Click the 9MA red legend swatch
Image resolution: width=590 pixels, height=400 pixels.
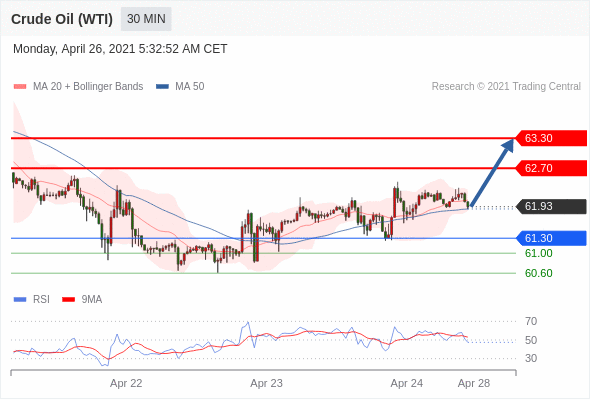pos(68,300)
